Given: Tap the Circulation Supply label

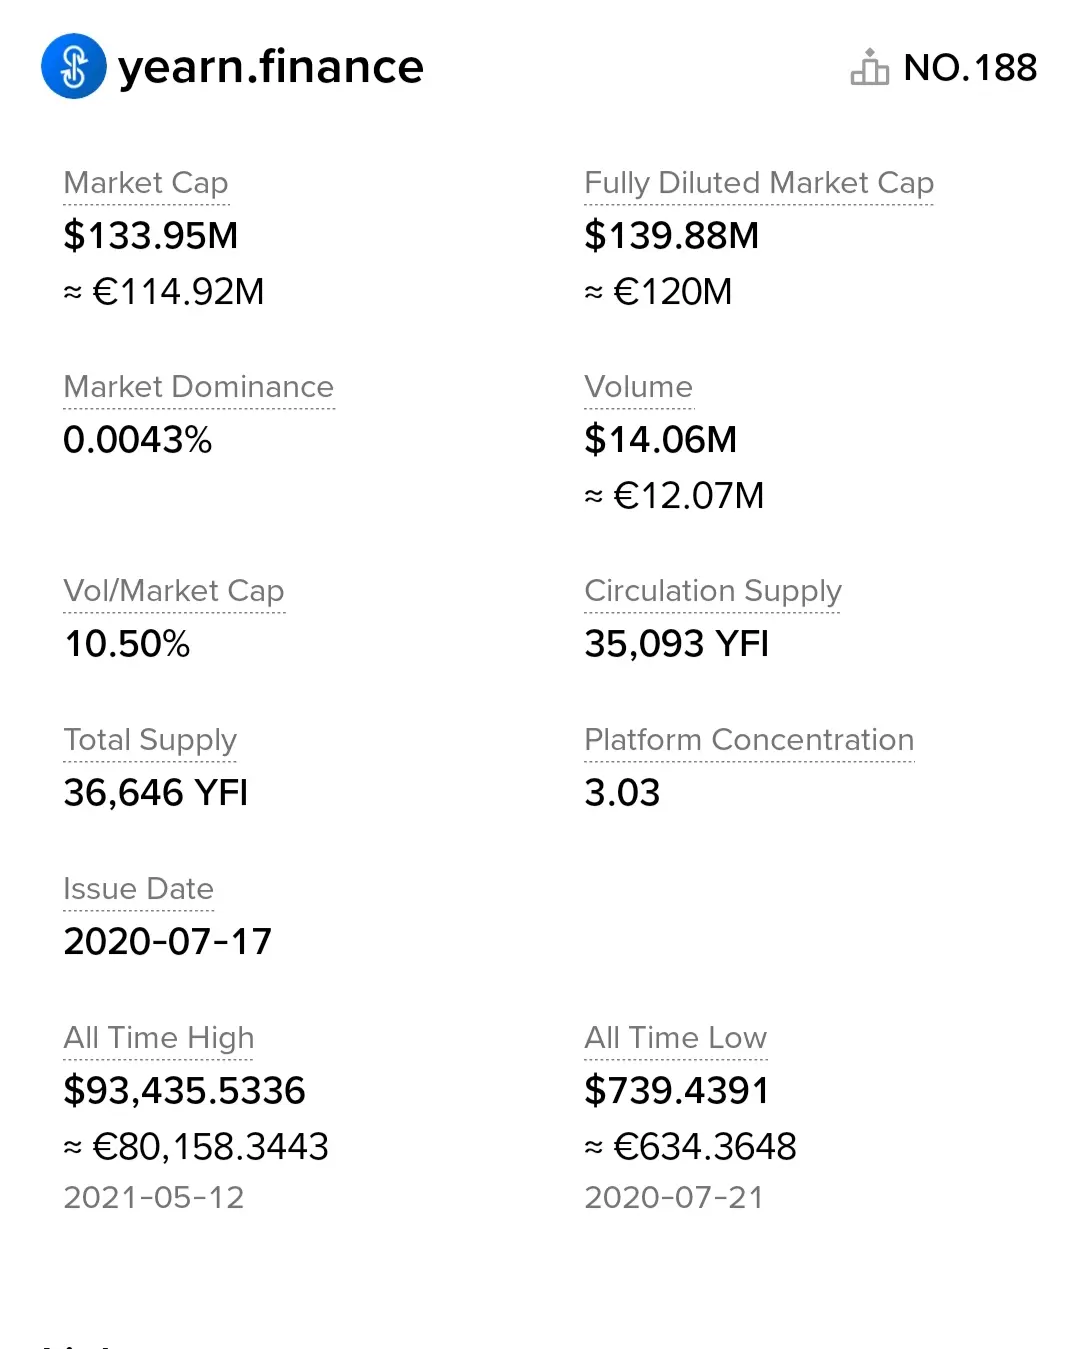Looking at the screenshot, I should pos(712,591).
